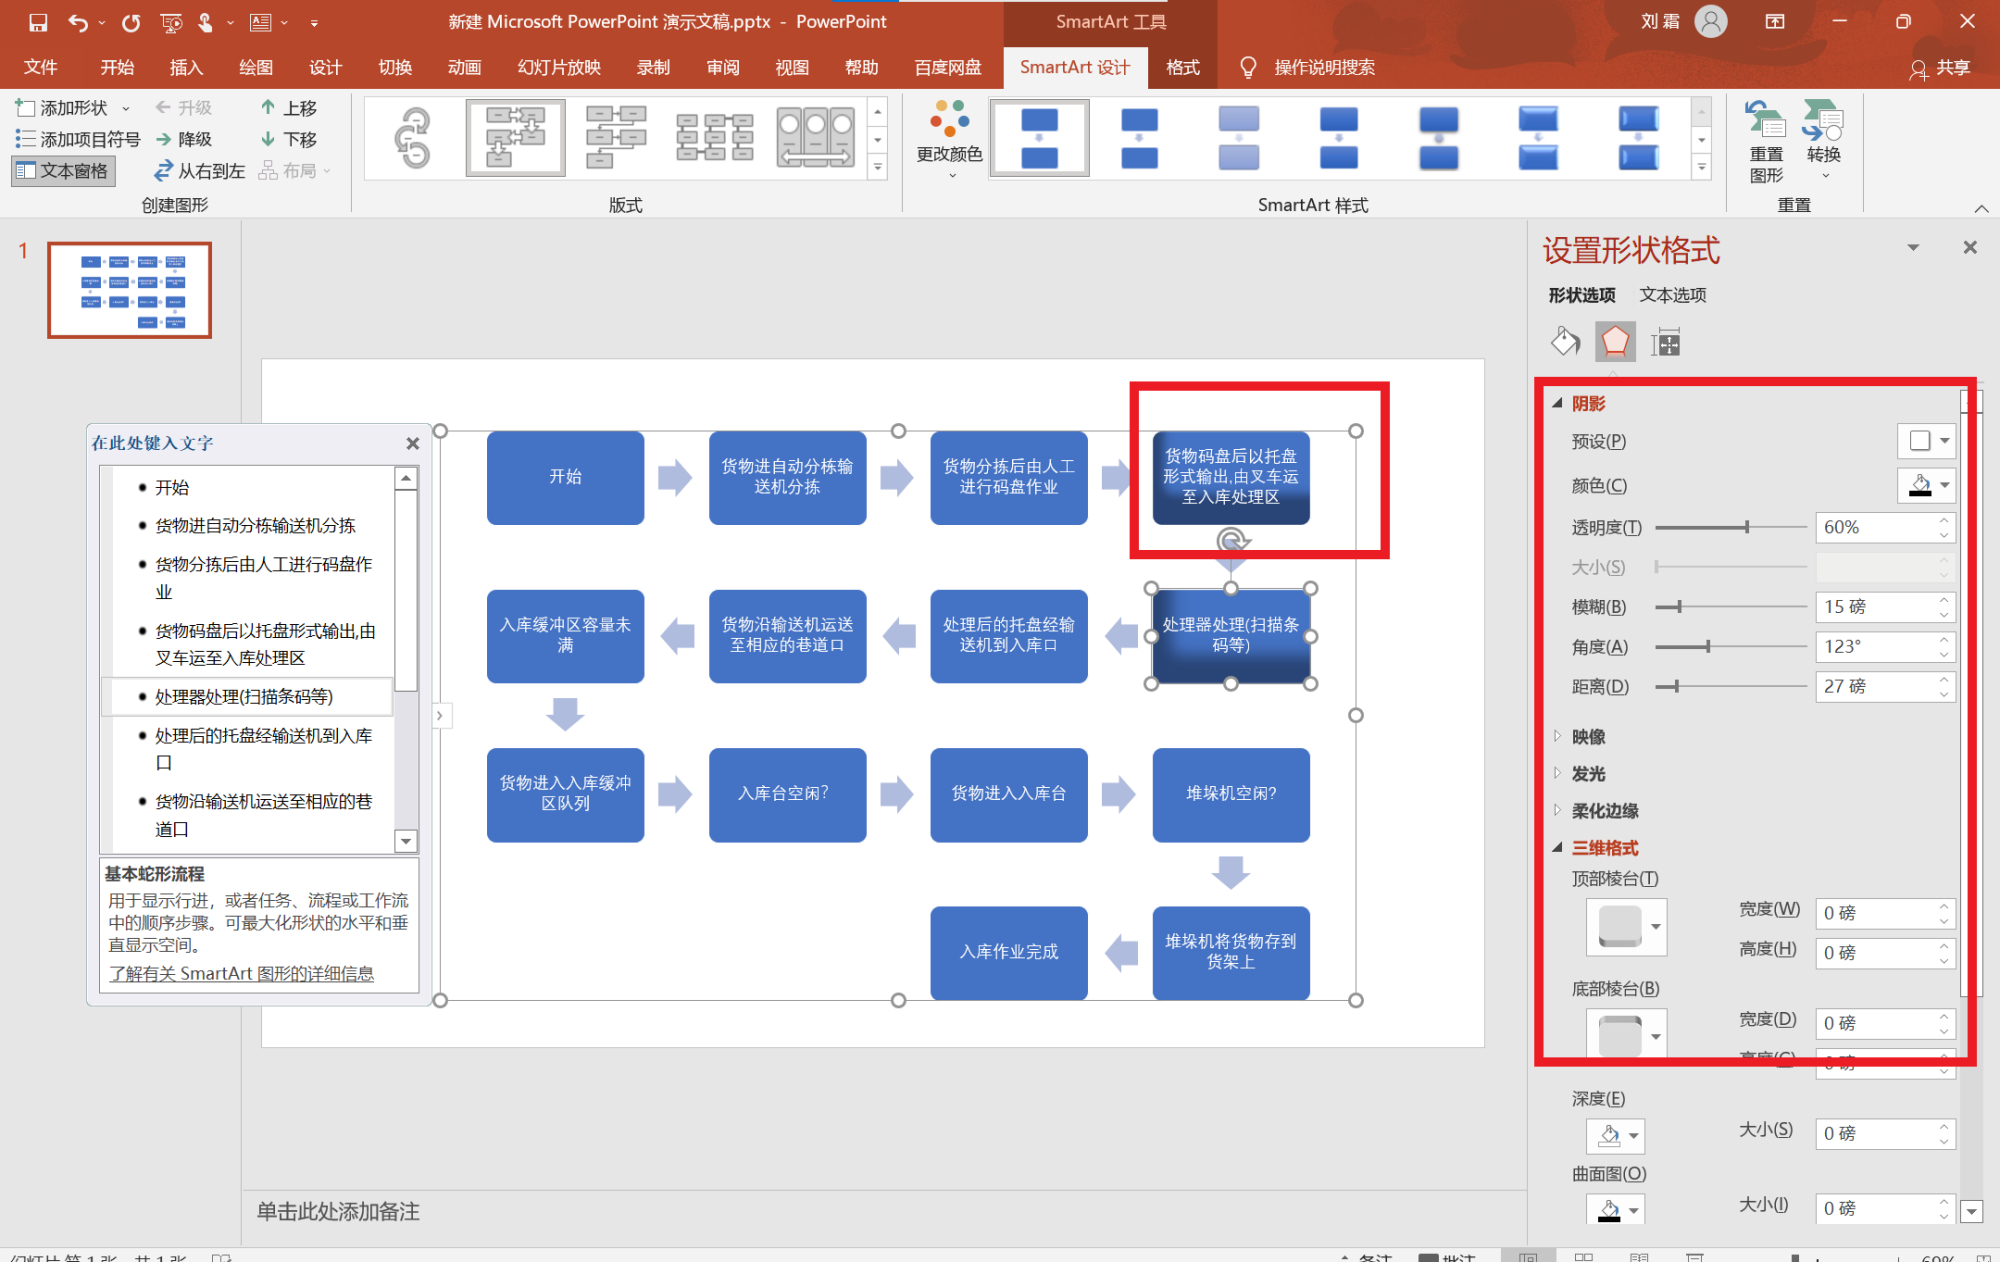
Task: Click Reset Graphic (重置图形)
Action: tap(1766, 141)
